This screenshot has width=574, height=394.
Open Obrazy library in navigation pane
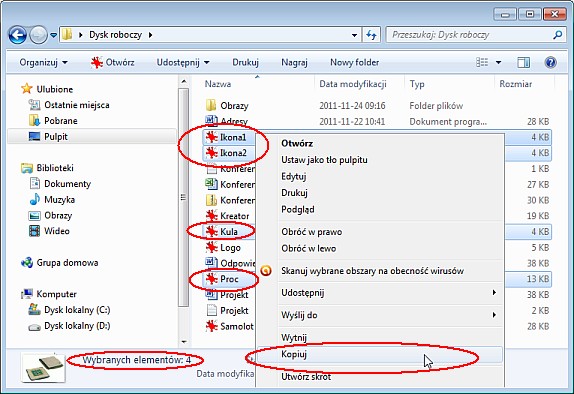click(50, 215)
